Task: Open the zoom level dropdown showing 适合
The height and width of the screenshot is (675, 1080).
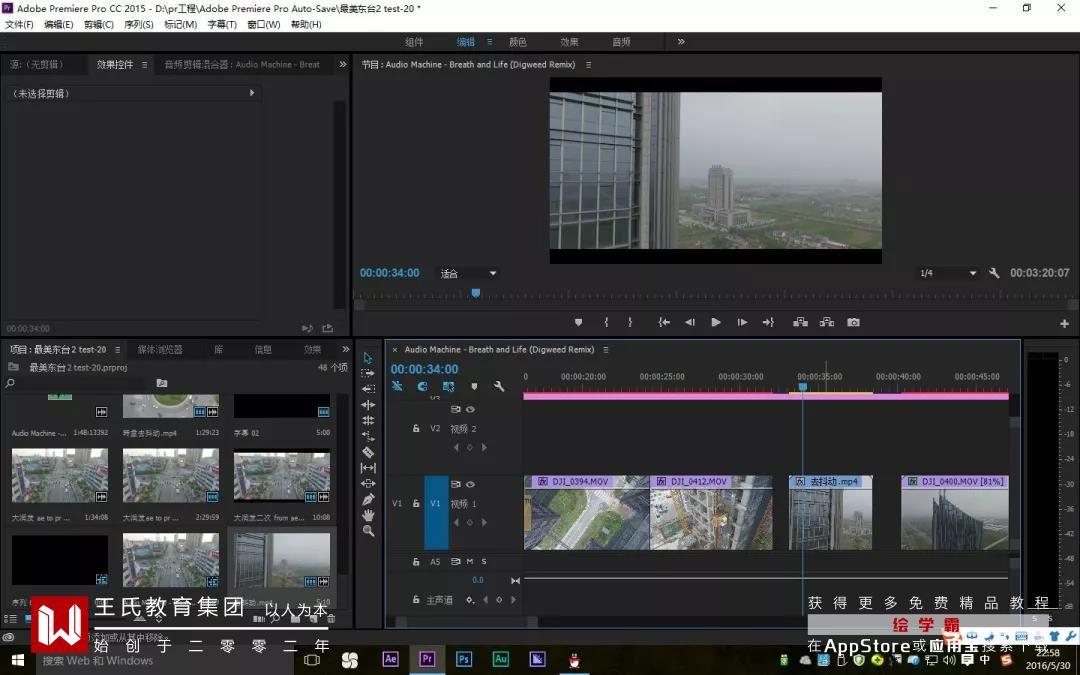Action: coord(469,273)
